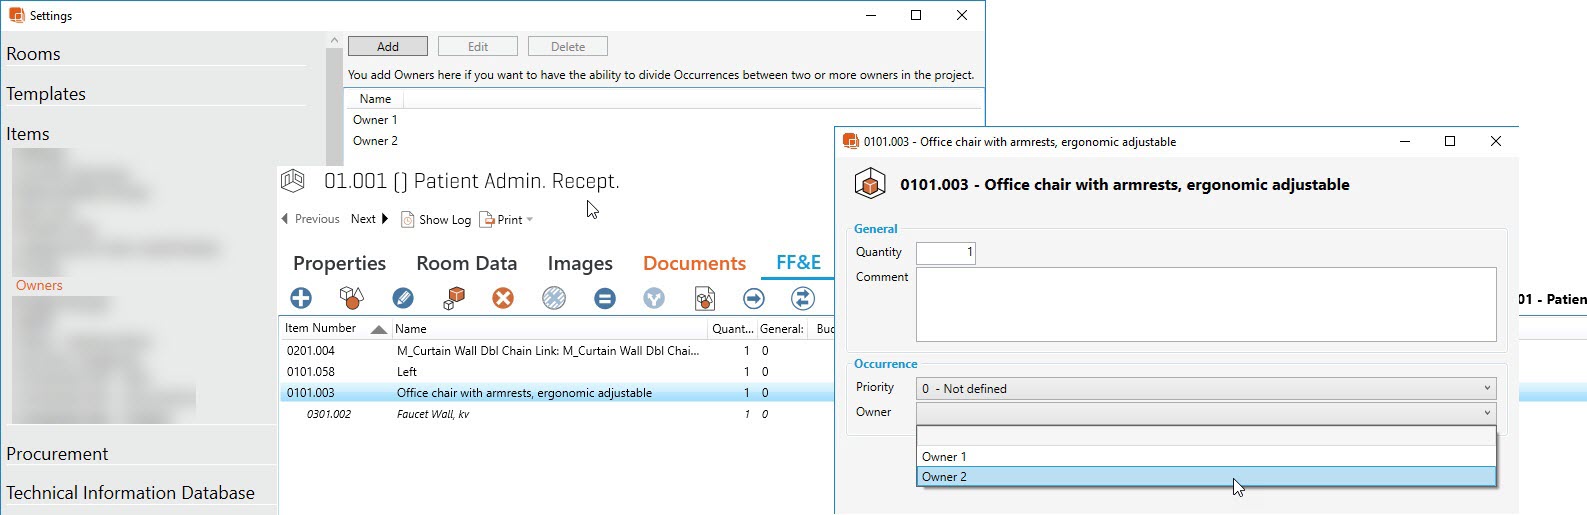Click the blue right-arrow circle icon

[x=754, y=298]
